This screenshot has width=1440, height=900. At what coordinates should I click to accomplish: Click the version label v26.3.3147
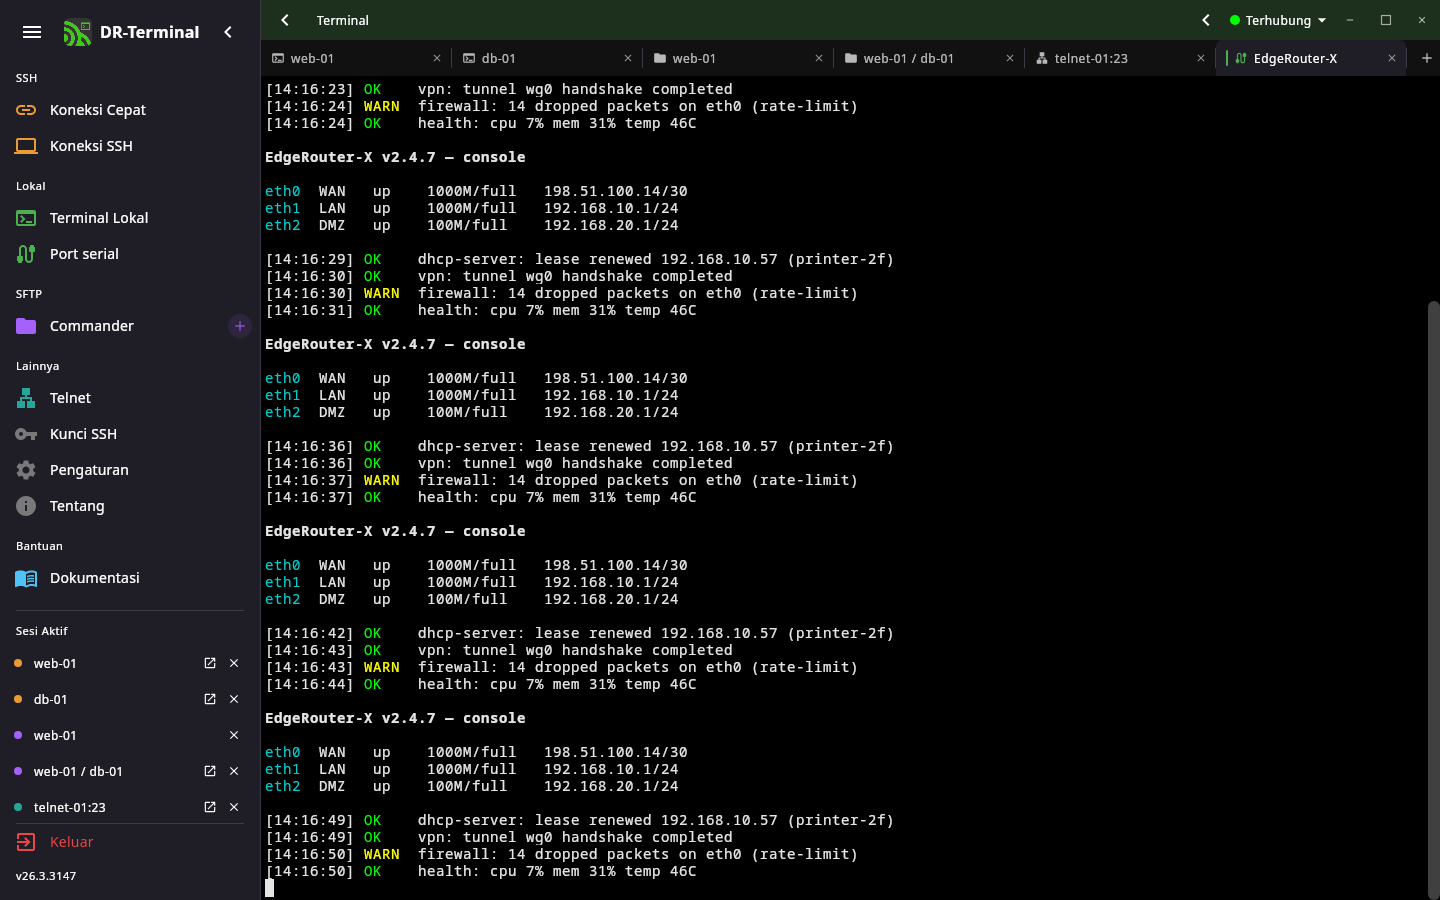coord(46,876)
